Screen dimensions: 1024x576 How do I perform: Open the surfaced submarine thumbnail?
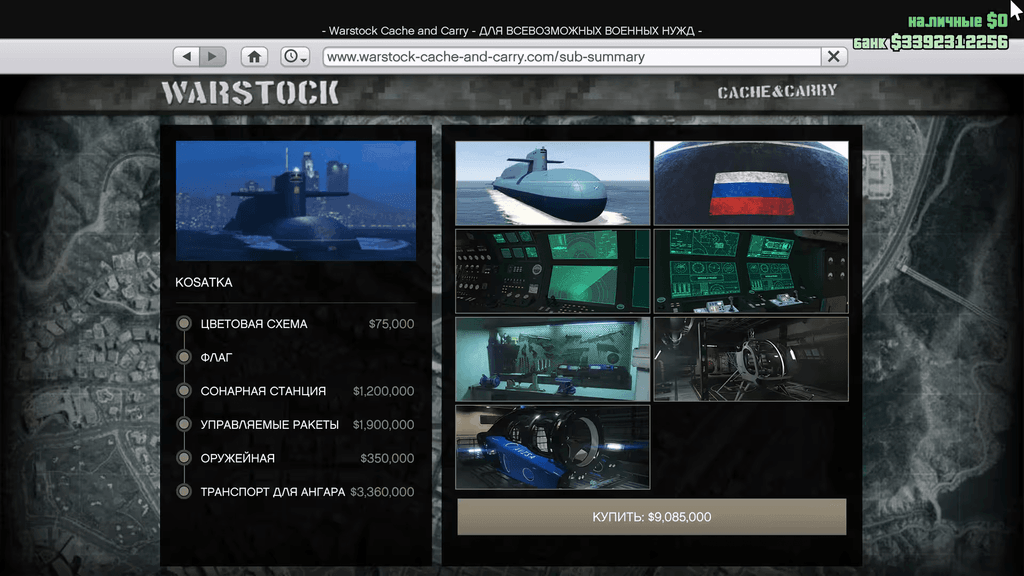(552, 183)
